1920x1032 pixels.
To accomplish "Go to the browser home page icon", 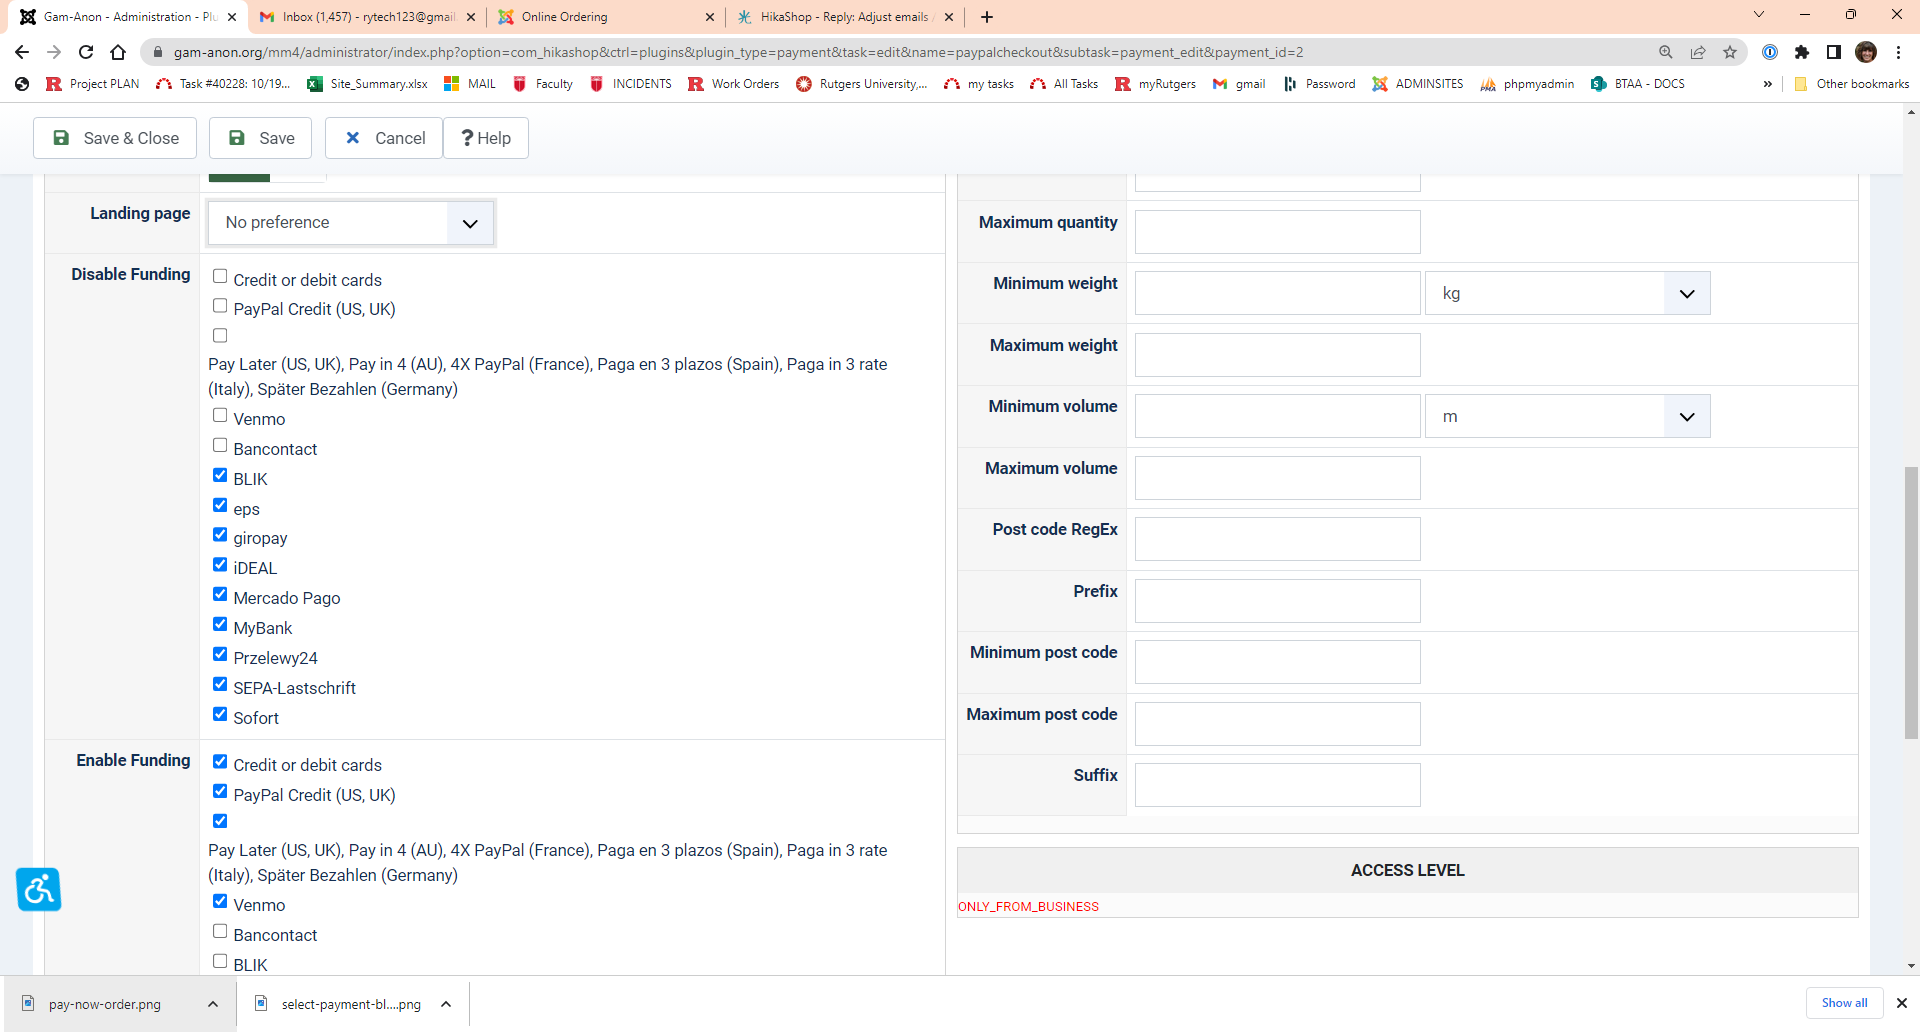I will tap(118, 52).
